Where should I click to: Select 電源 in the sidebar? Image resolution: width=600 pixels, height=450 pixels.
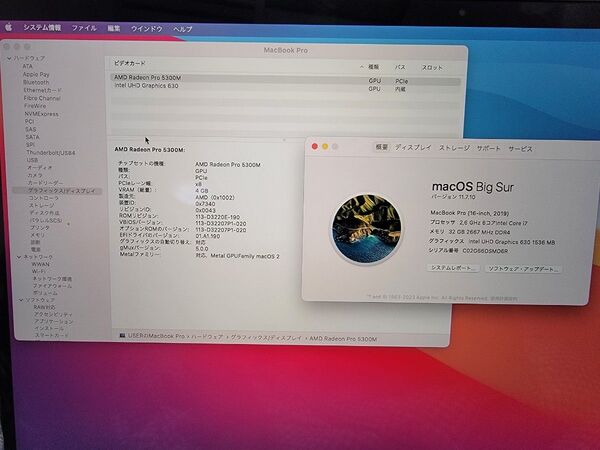36,249
